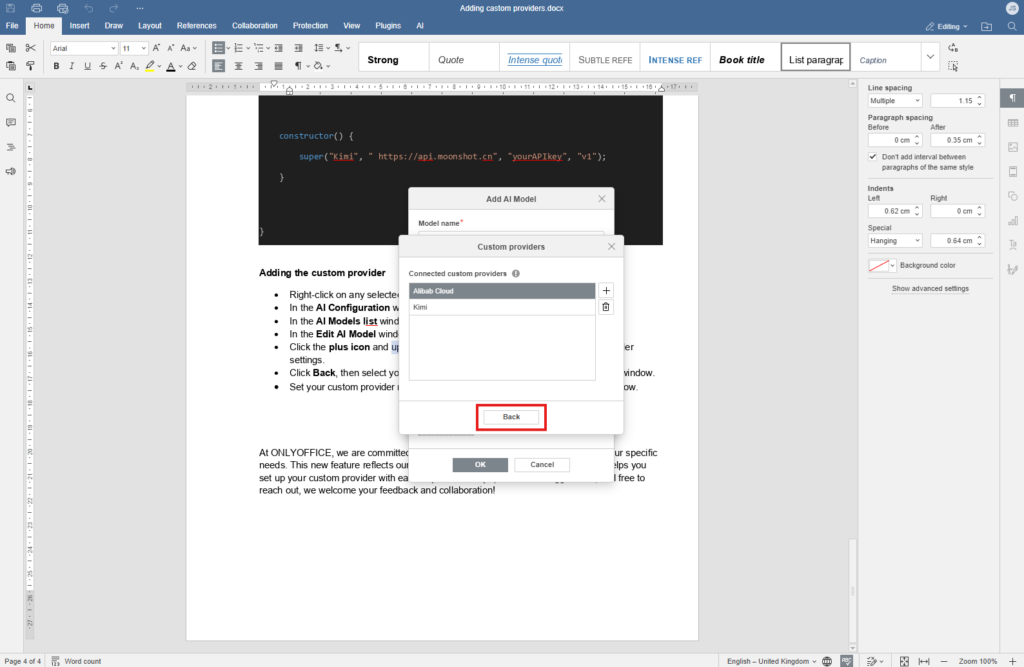
Task: Open the References ribbon tab
Action: click(x=196, y=25)
